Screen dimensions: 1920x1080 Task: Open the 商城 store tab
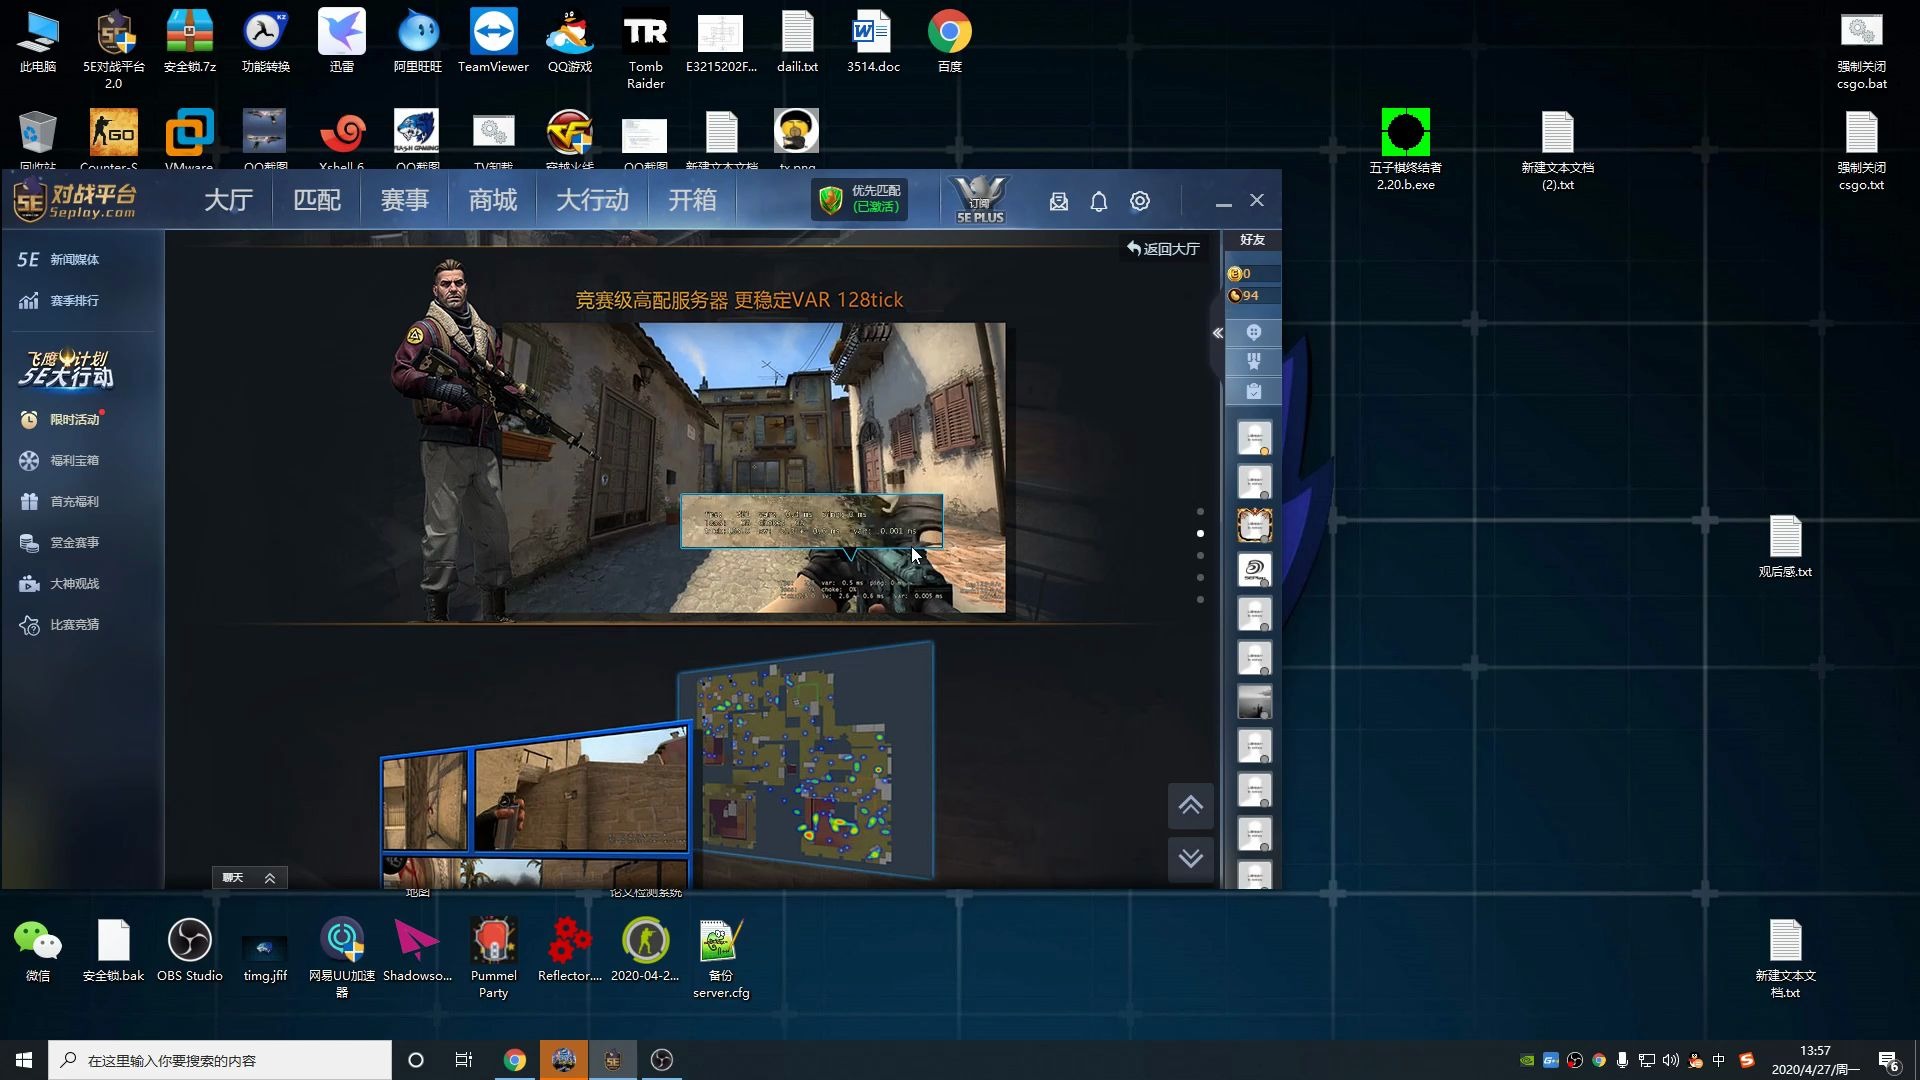click(x=493, y=200)
